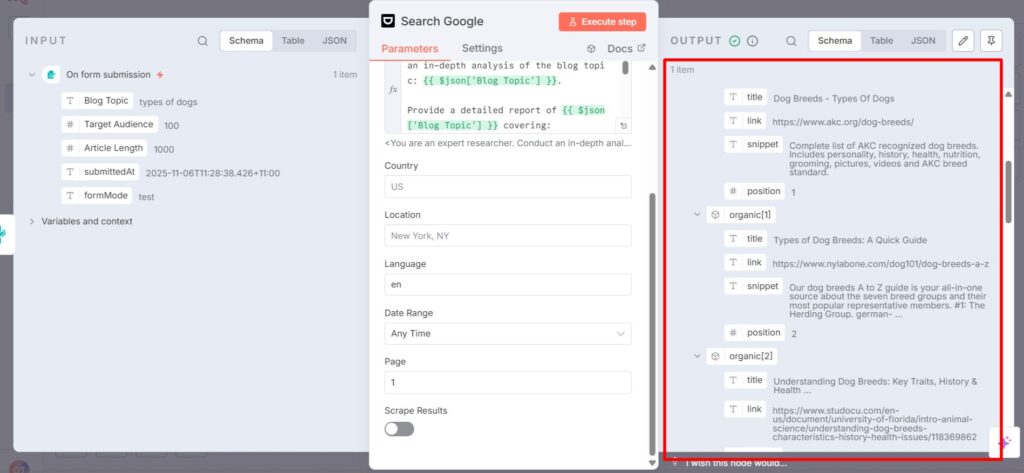Click the fx expression icon beside query
The width and height of the screenshot is (1024, 473).
(393, 89)
